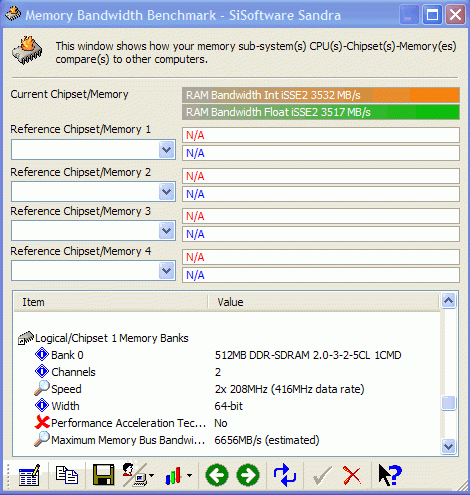Screen dimensions: 470x495
Task: Click the bar chart toolbar icon
Action: pos(173,476)
